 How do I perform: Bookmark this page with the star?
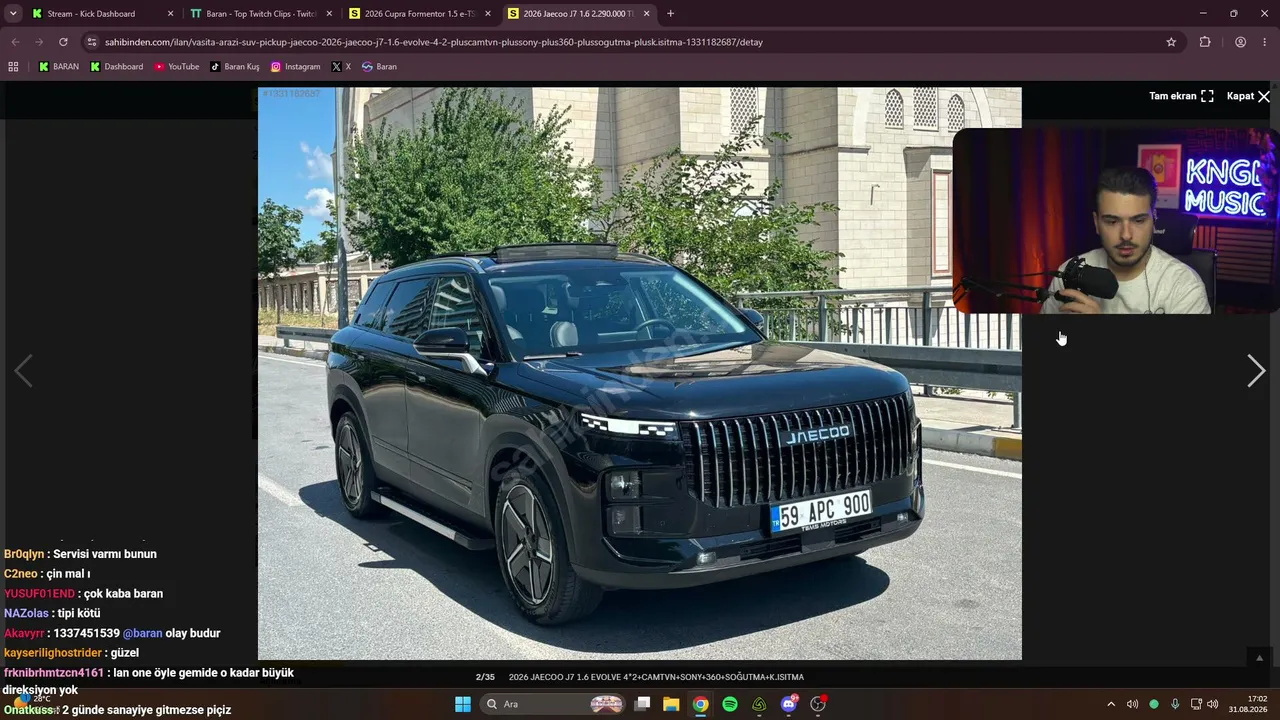click(x=1171, y=42)
